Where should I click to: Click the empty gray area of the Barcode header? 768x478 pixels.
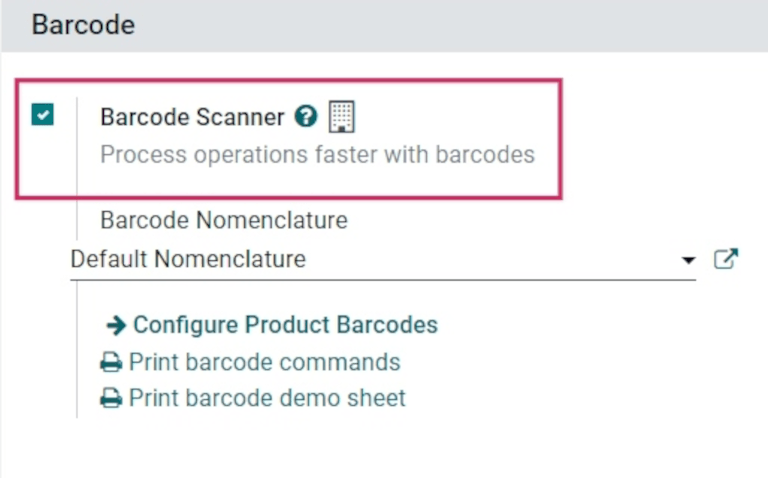coord(450,25)
